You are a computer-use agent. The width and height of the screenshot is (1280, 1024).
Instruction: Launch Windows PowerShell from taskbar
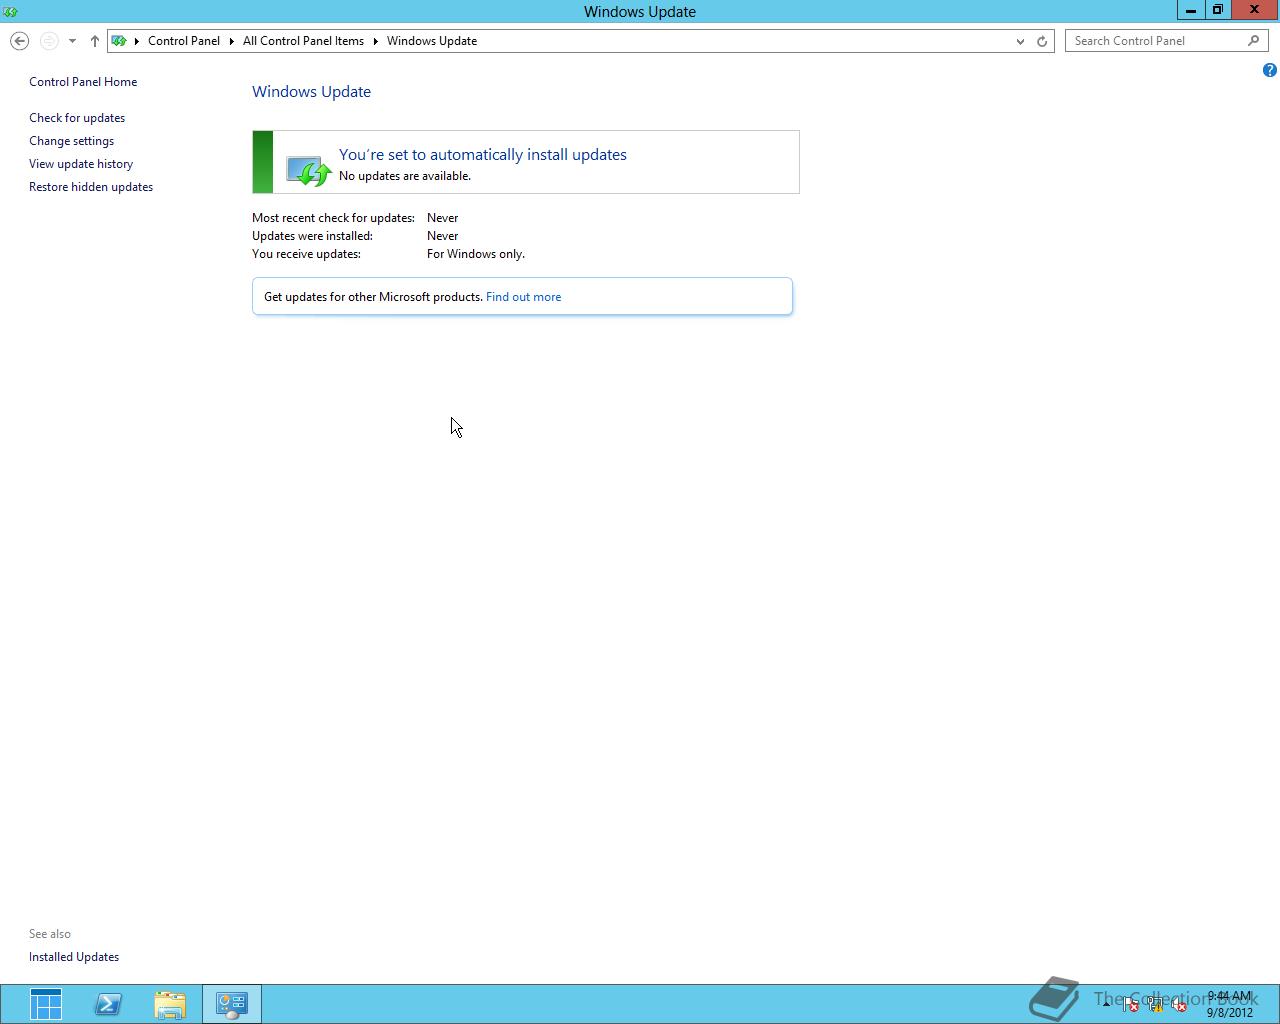pos(108,1004)
